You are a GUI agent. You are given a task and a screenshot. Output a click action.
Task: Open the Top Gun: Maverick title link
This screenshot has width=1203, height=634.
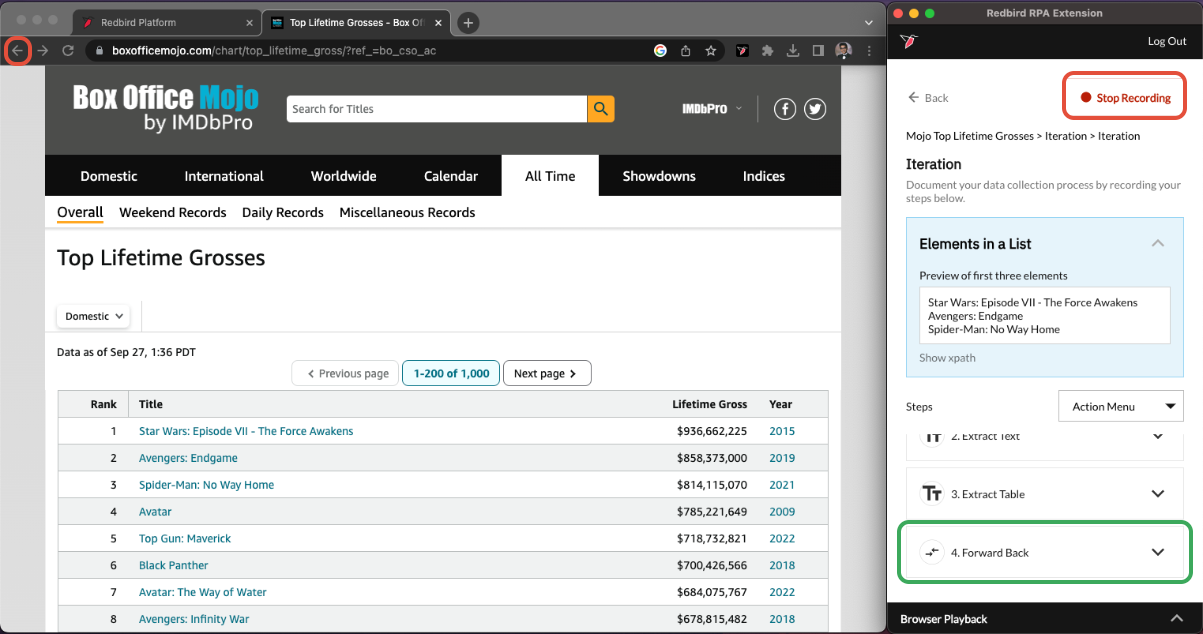(x=185, y=538)
